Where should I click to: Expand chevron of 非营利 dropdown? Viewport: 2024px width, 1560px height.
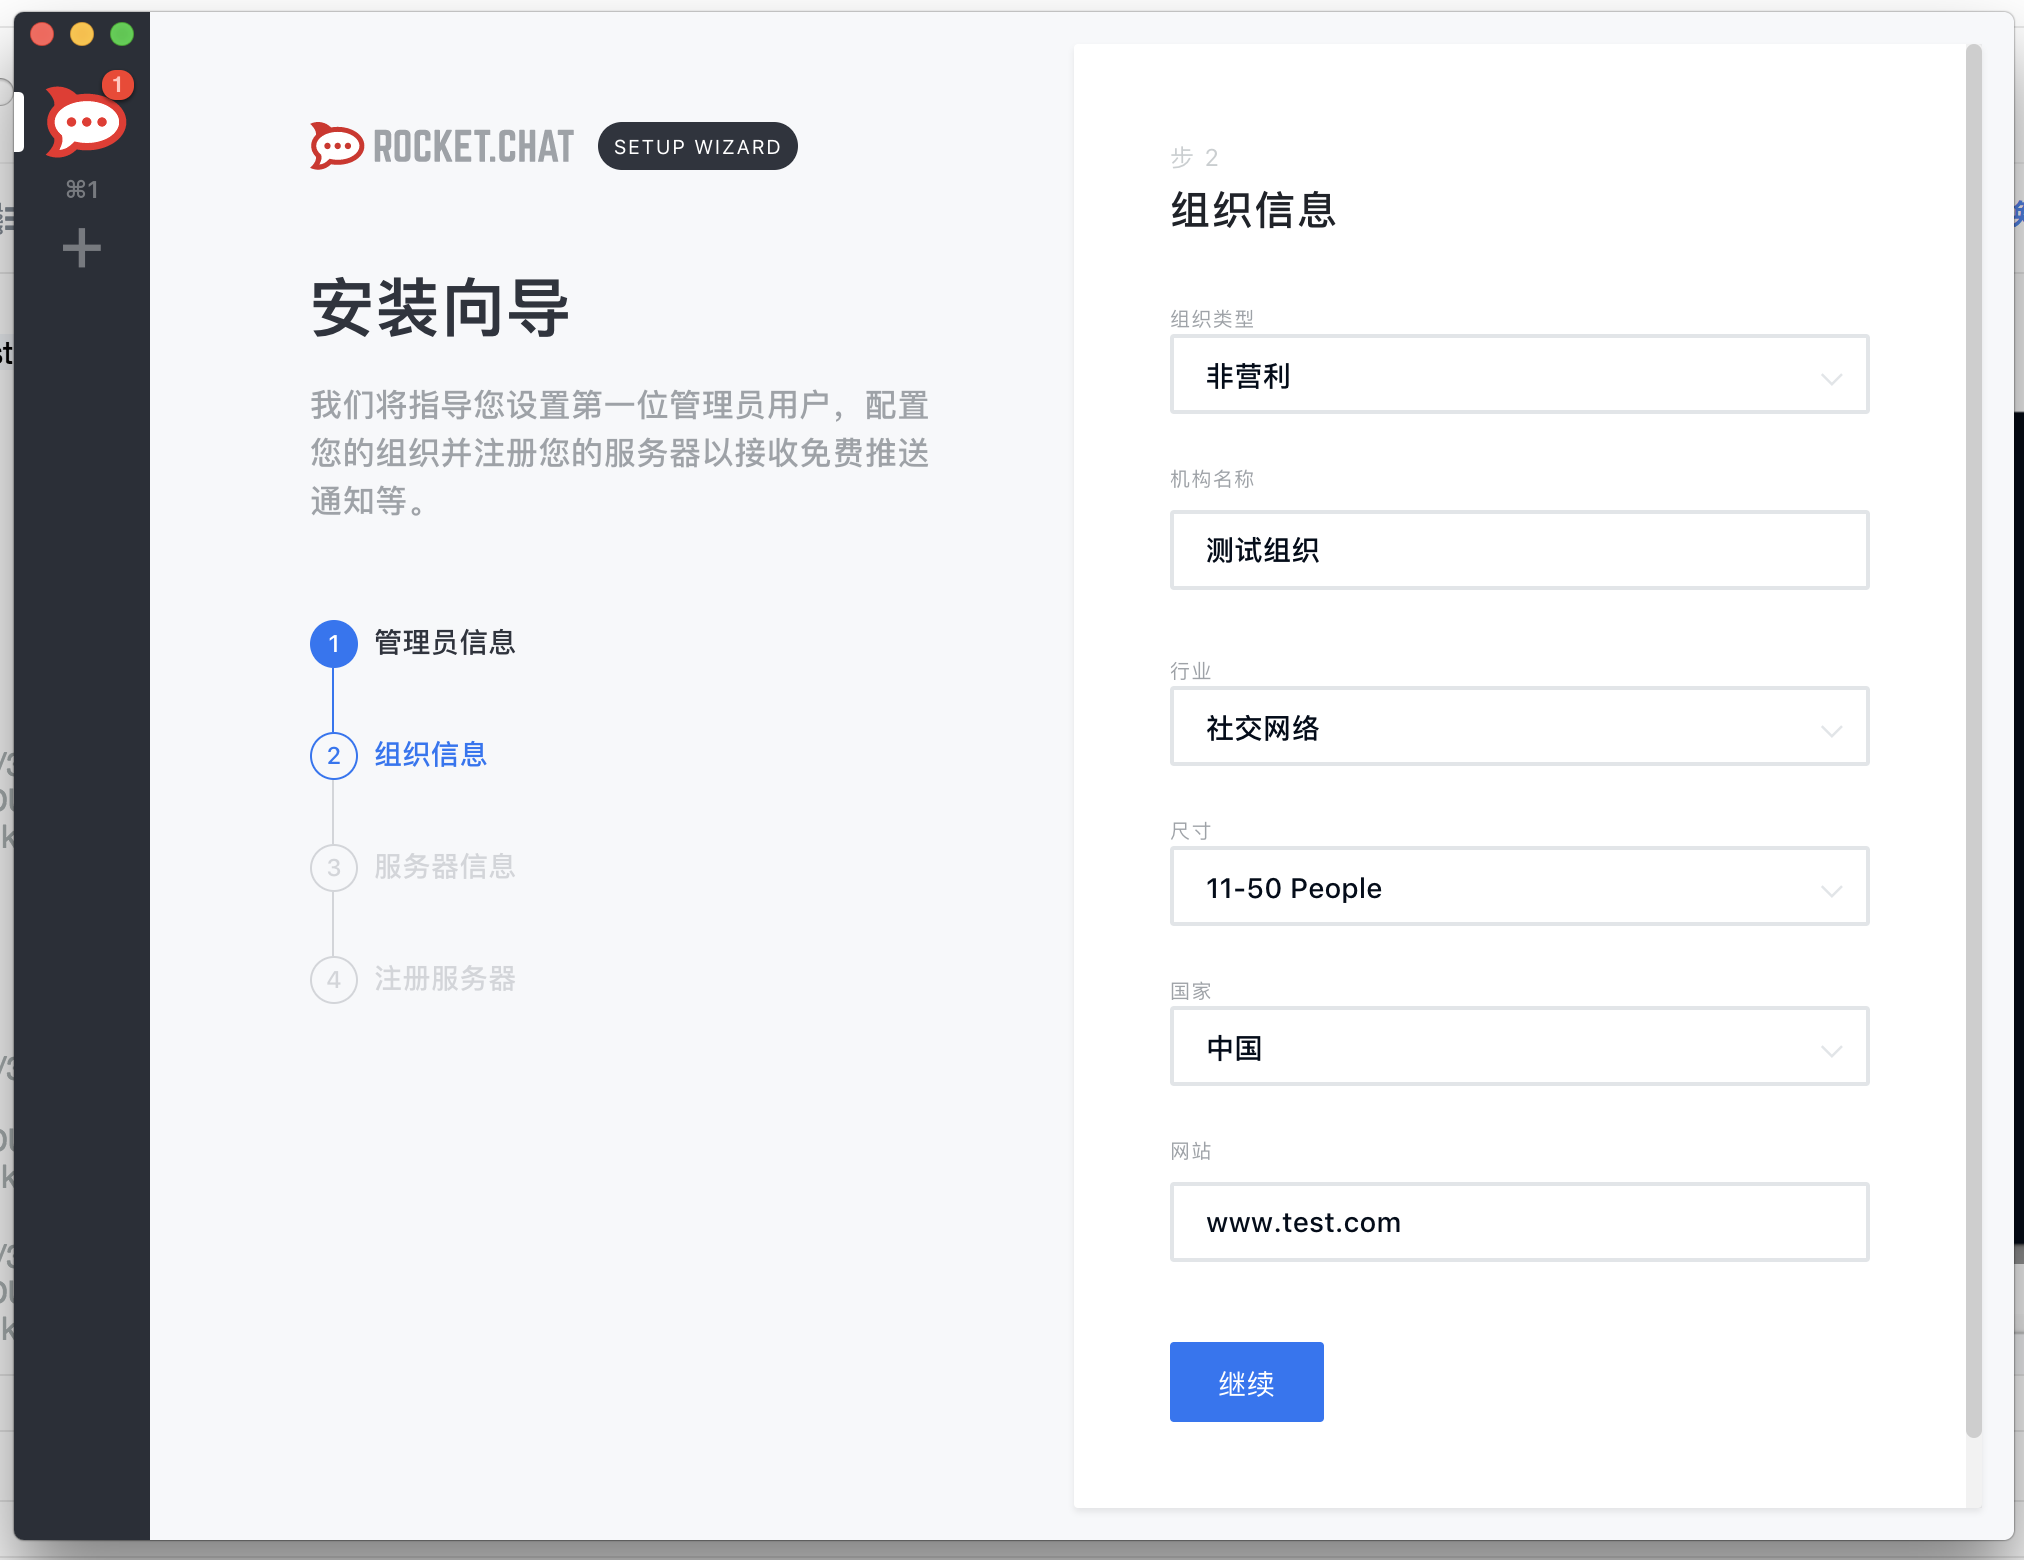1831,379
